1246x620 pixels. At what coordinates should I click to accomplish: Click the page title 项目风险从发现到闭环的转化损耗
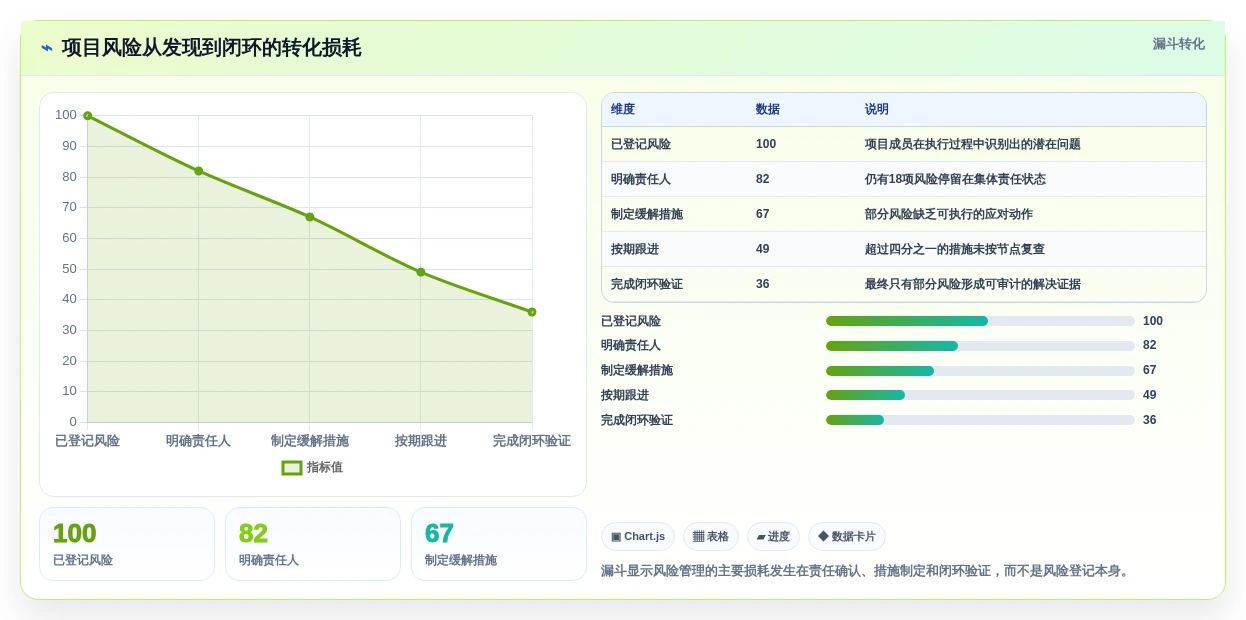coord(211,48)
